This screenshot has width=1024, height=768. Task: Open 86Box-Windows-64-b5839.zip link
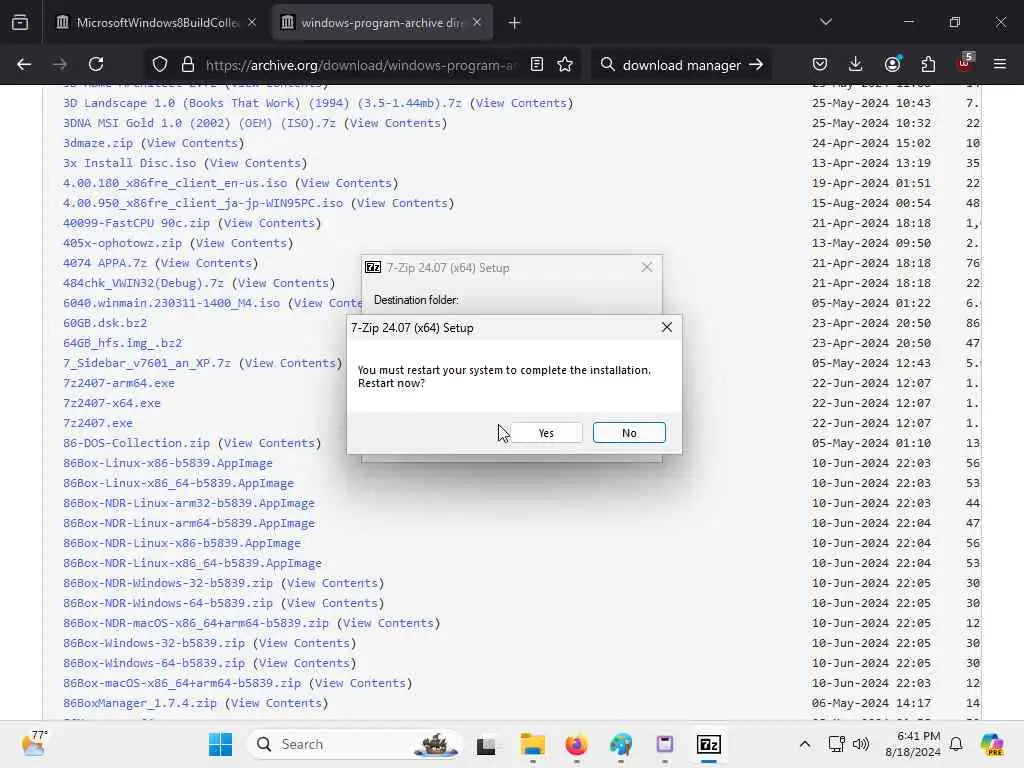tap(153, 663)
